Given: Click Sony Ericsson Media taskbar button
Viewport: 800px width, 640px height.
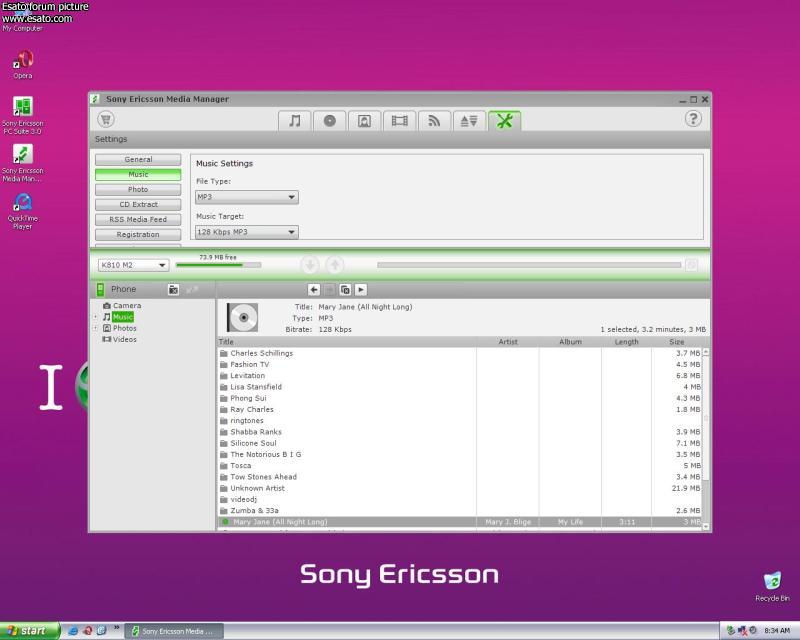Looking at the screenshot, I should point(174,631).
